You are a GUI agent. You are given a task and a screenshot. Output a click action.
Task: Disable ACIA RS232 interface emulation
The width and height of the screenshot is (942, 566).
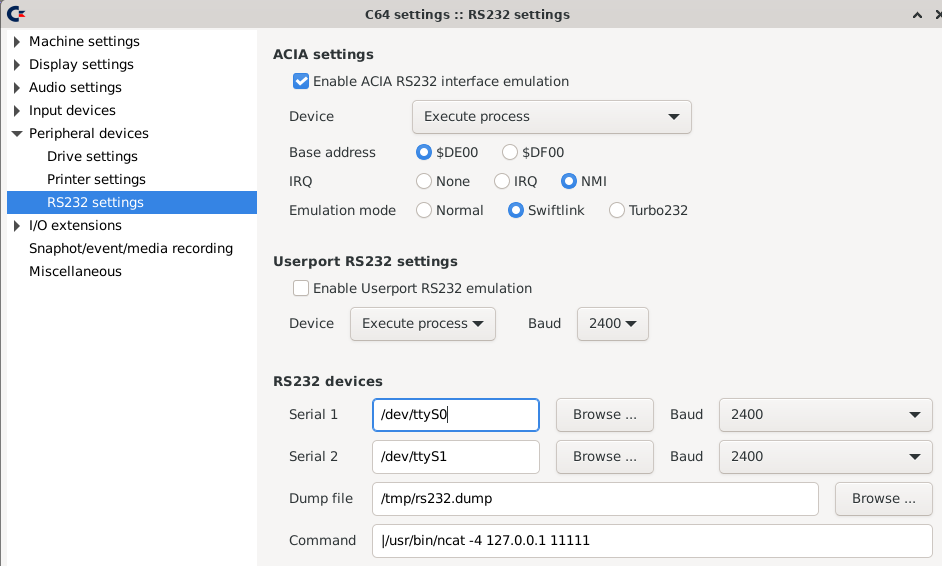tap(301, 81)
